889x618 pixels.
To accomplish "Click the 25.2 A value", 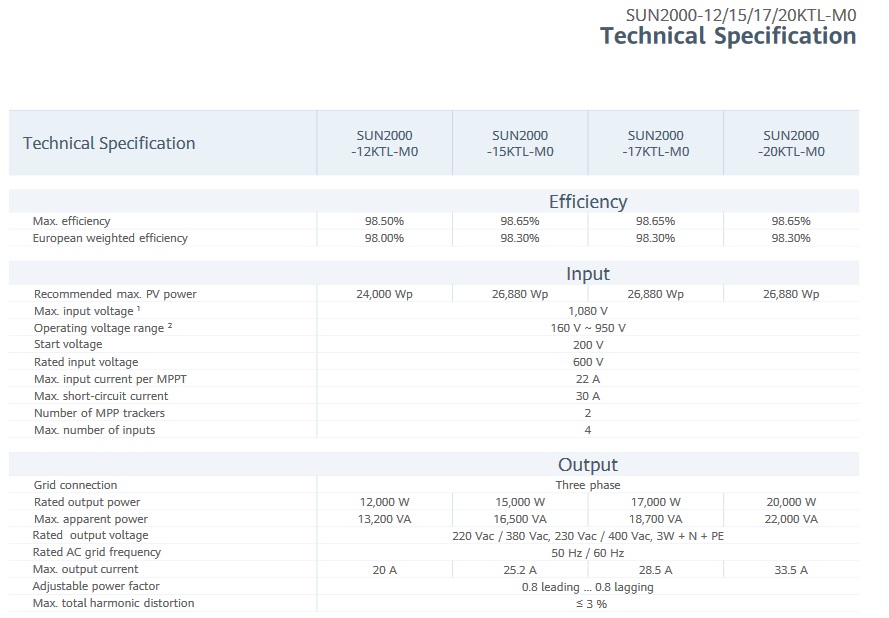I will click(520, 570).
